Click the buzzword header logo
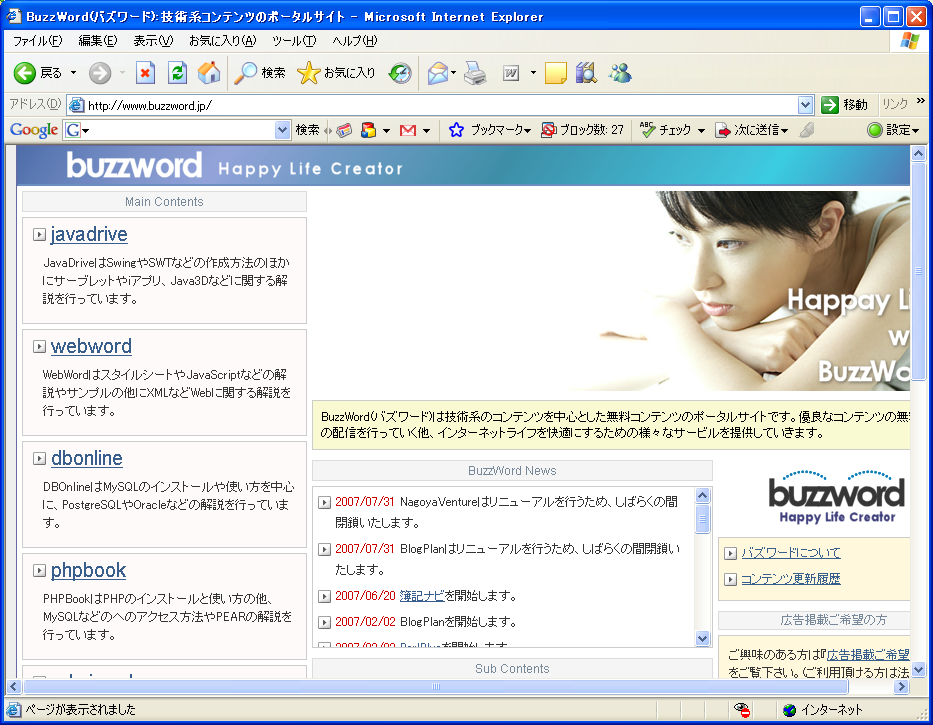 (x=134, y=165)
